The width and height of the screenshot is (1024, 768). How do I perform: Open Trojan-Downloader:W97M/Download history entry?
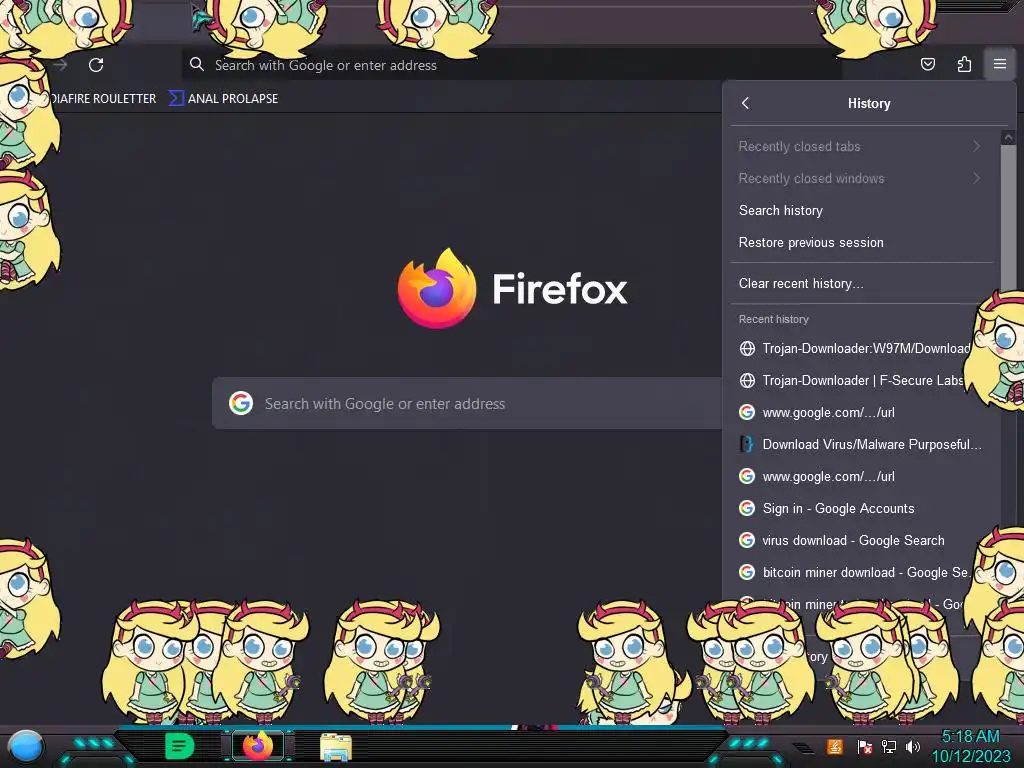861,348
